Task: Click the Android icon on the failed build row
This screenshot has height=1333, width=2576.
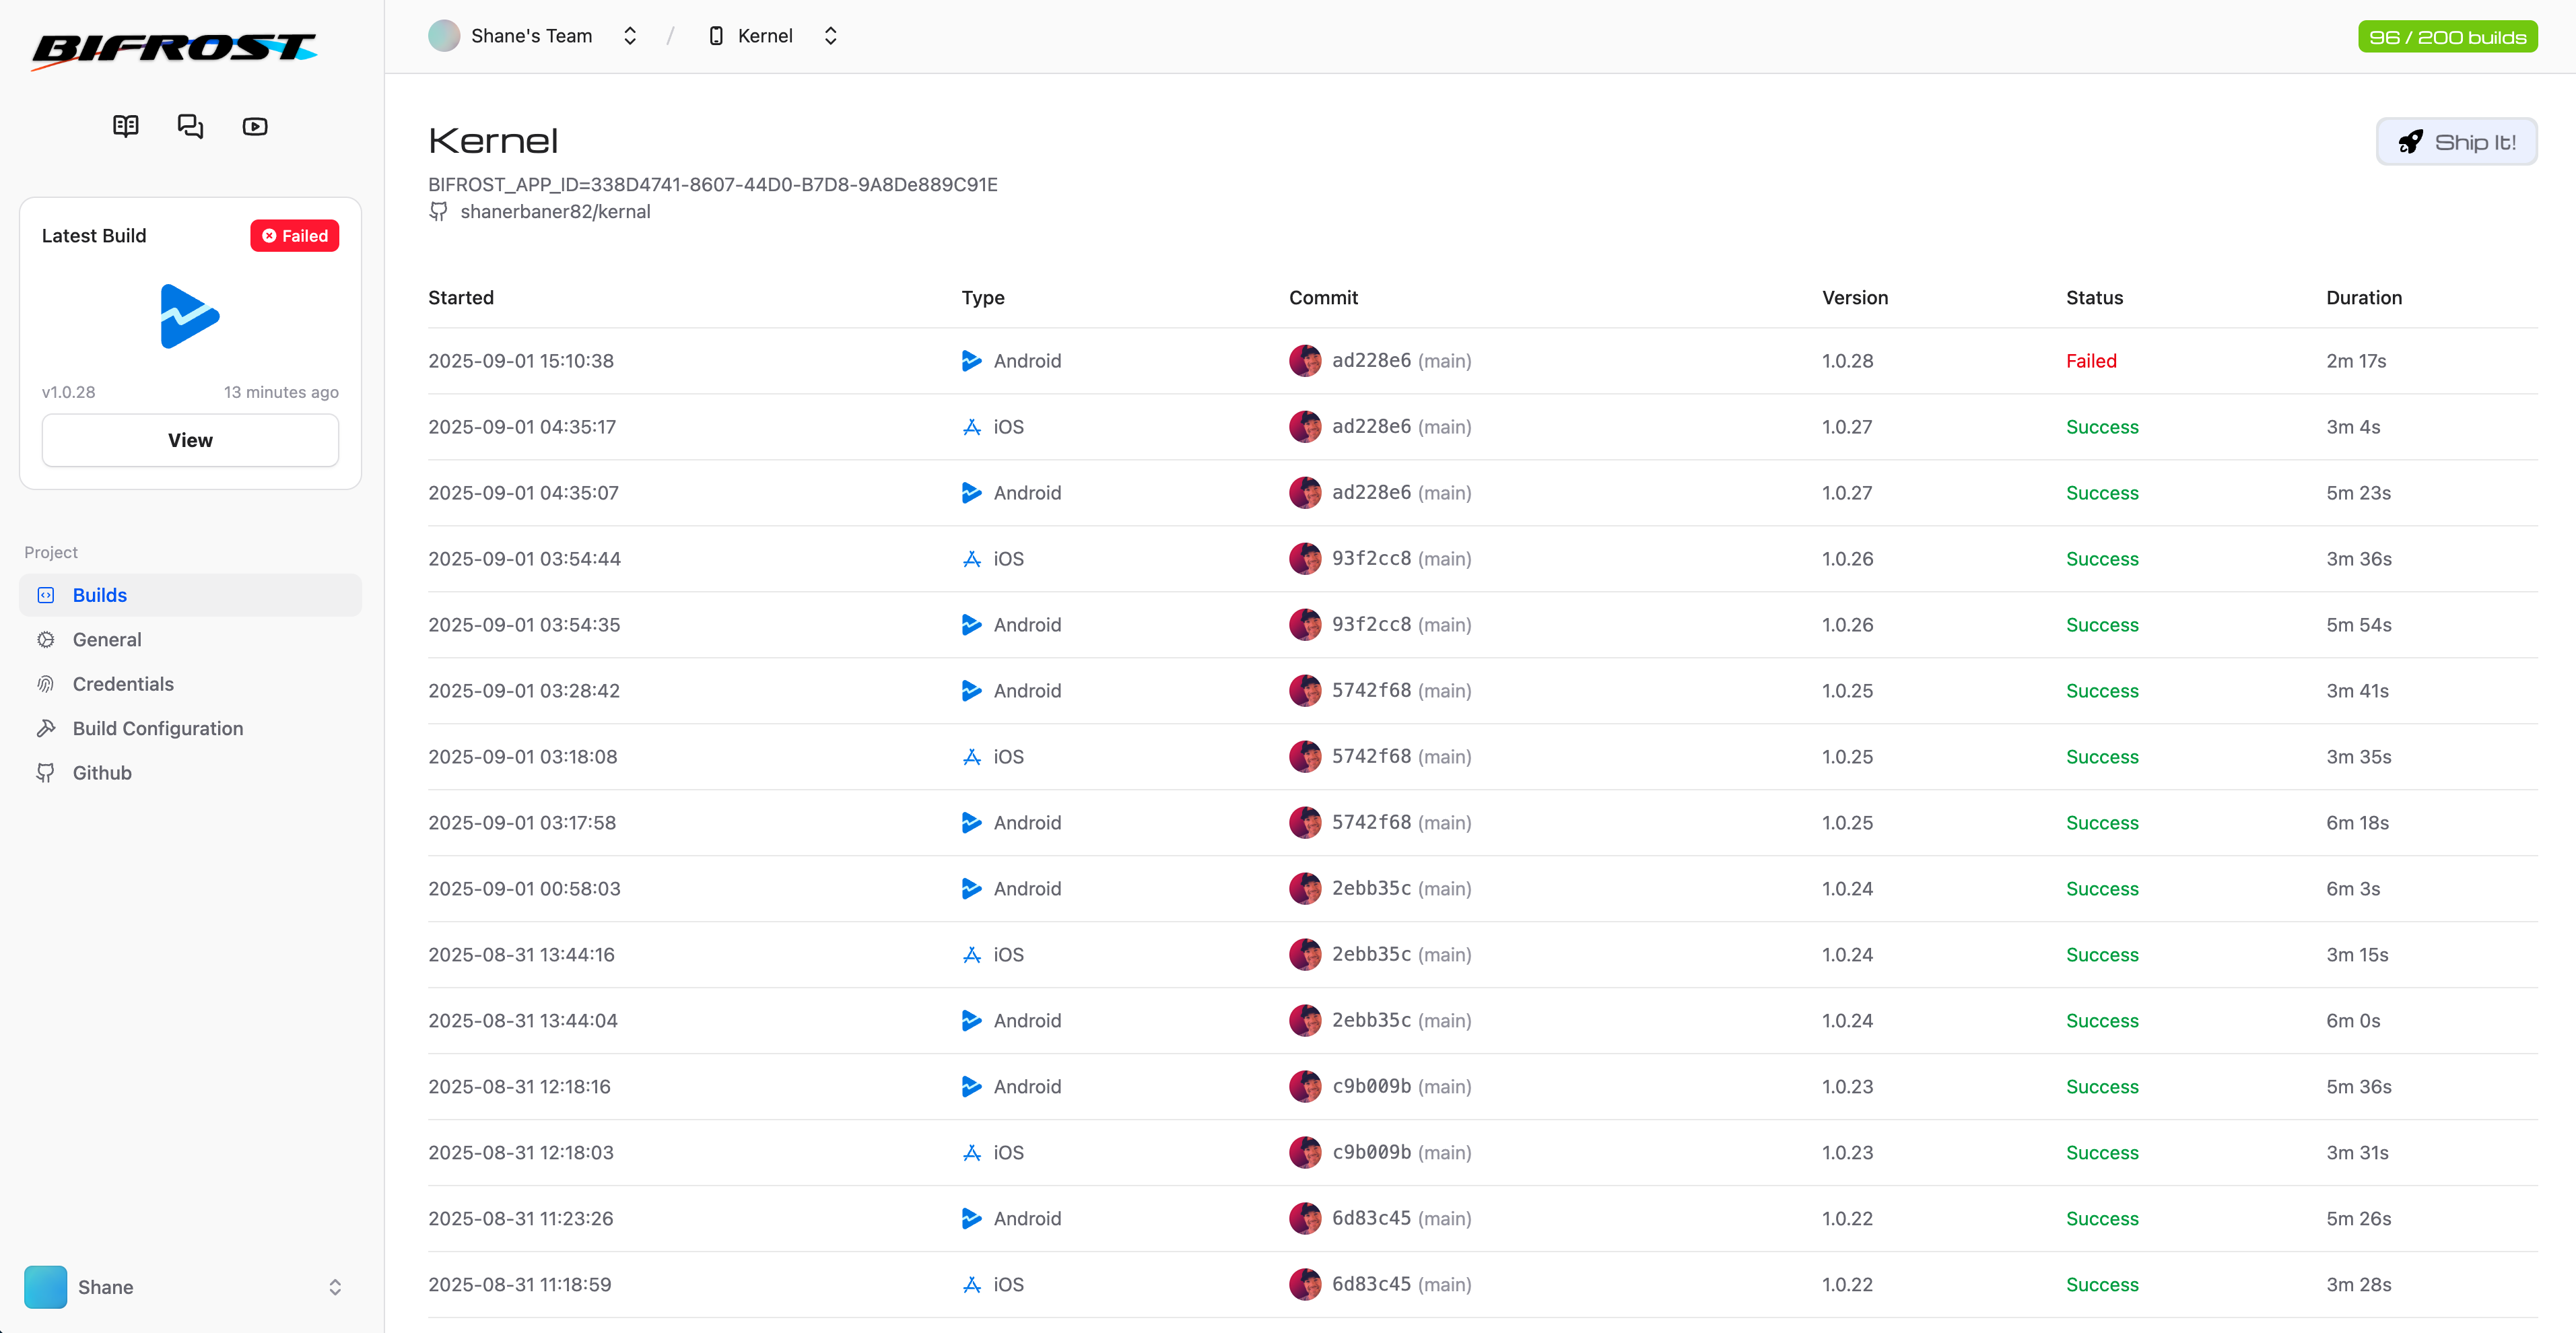Action: [x=971, y=361]
